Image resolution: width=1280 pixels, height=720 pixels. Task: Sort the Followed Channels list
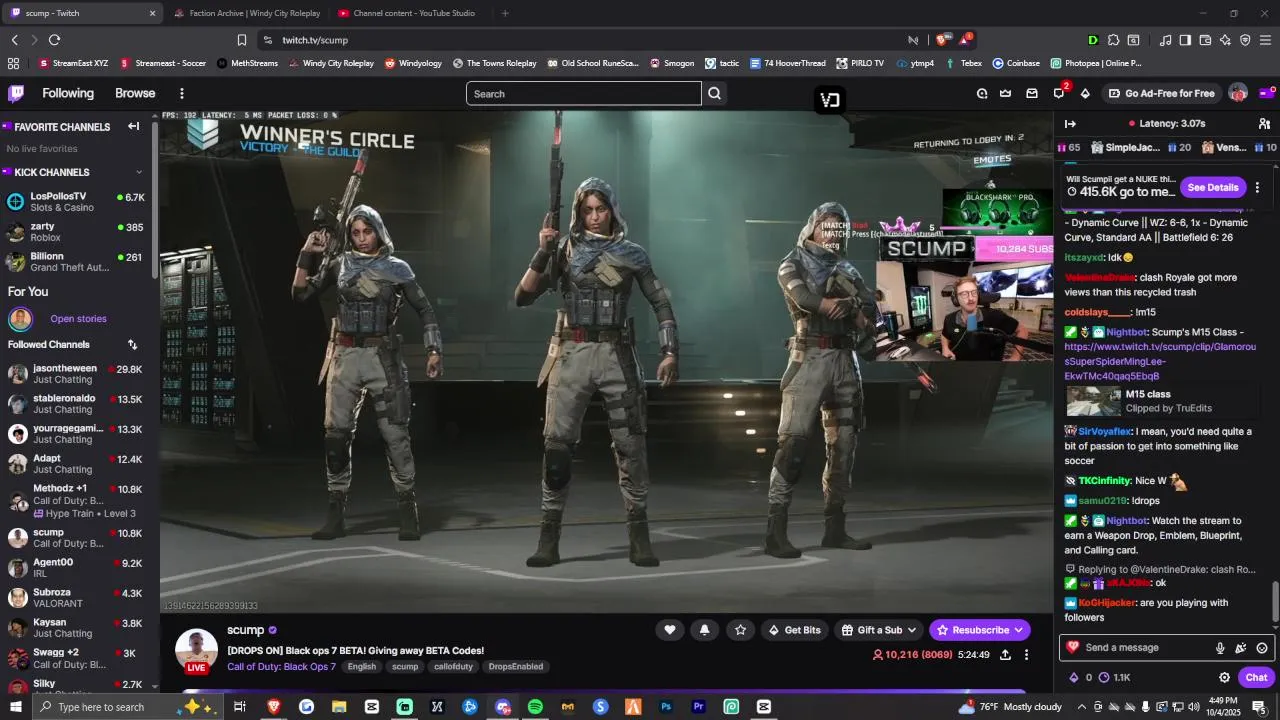pyautogui.click(x=132, y=344)
